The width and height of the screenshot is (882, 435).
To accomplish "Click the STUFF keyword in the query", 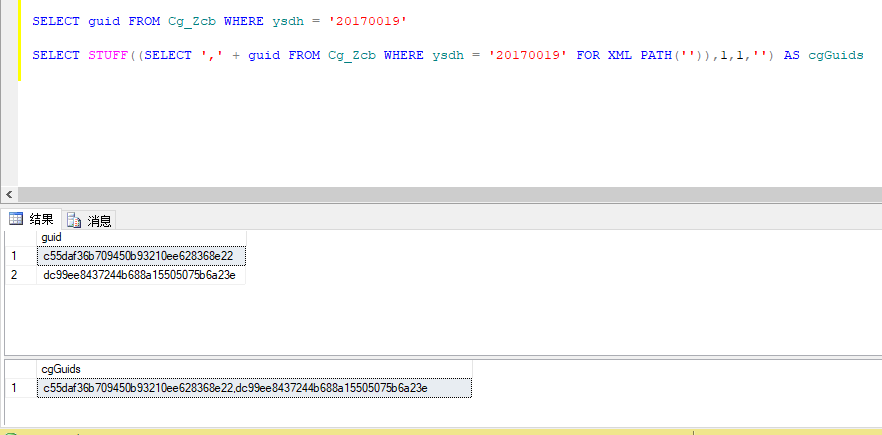I will pyautogui.click(x=108, y=55).
